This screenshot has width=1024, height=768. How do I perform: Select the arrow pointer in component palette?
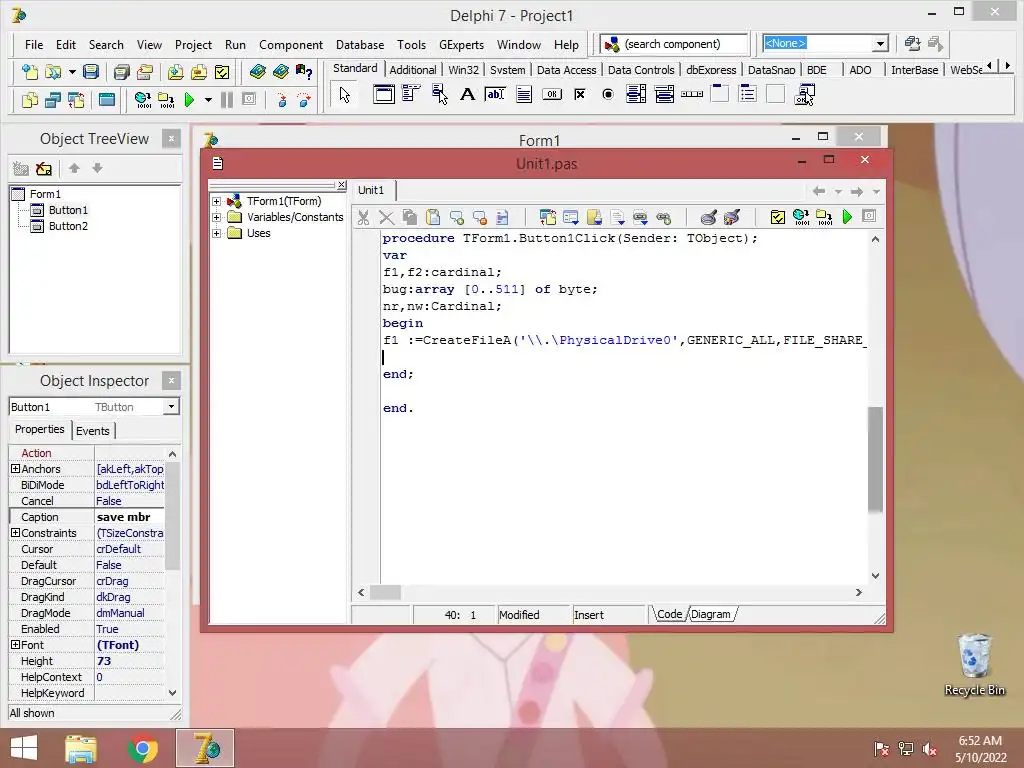345,95
